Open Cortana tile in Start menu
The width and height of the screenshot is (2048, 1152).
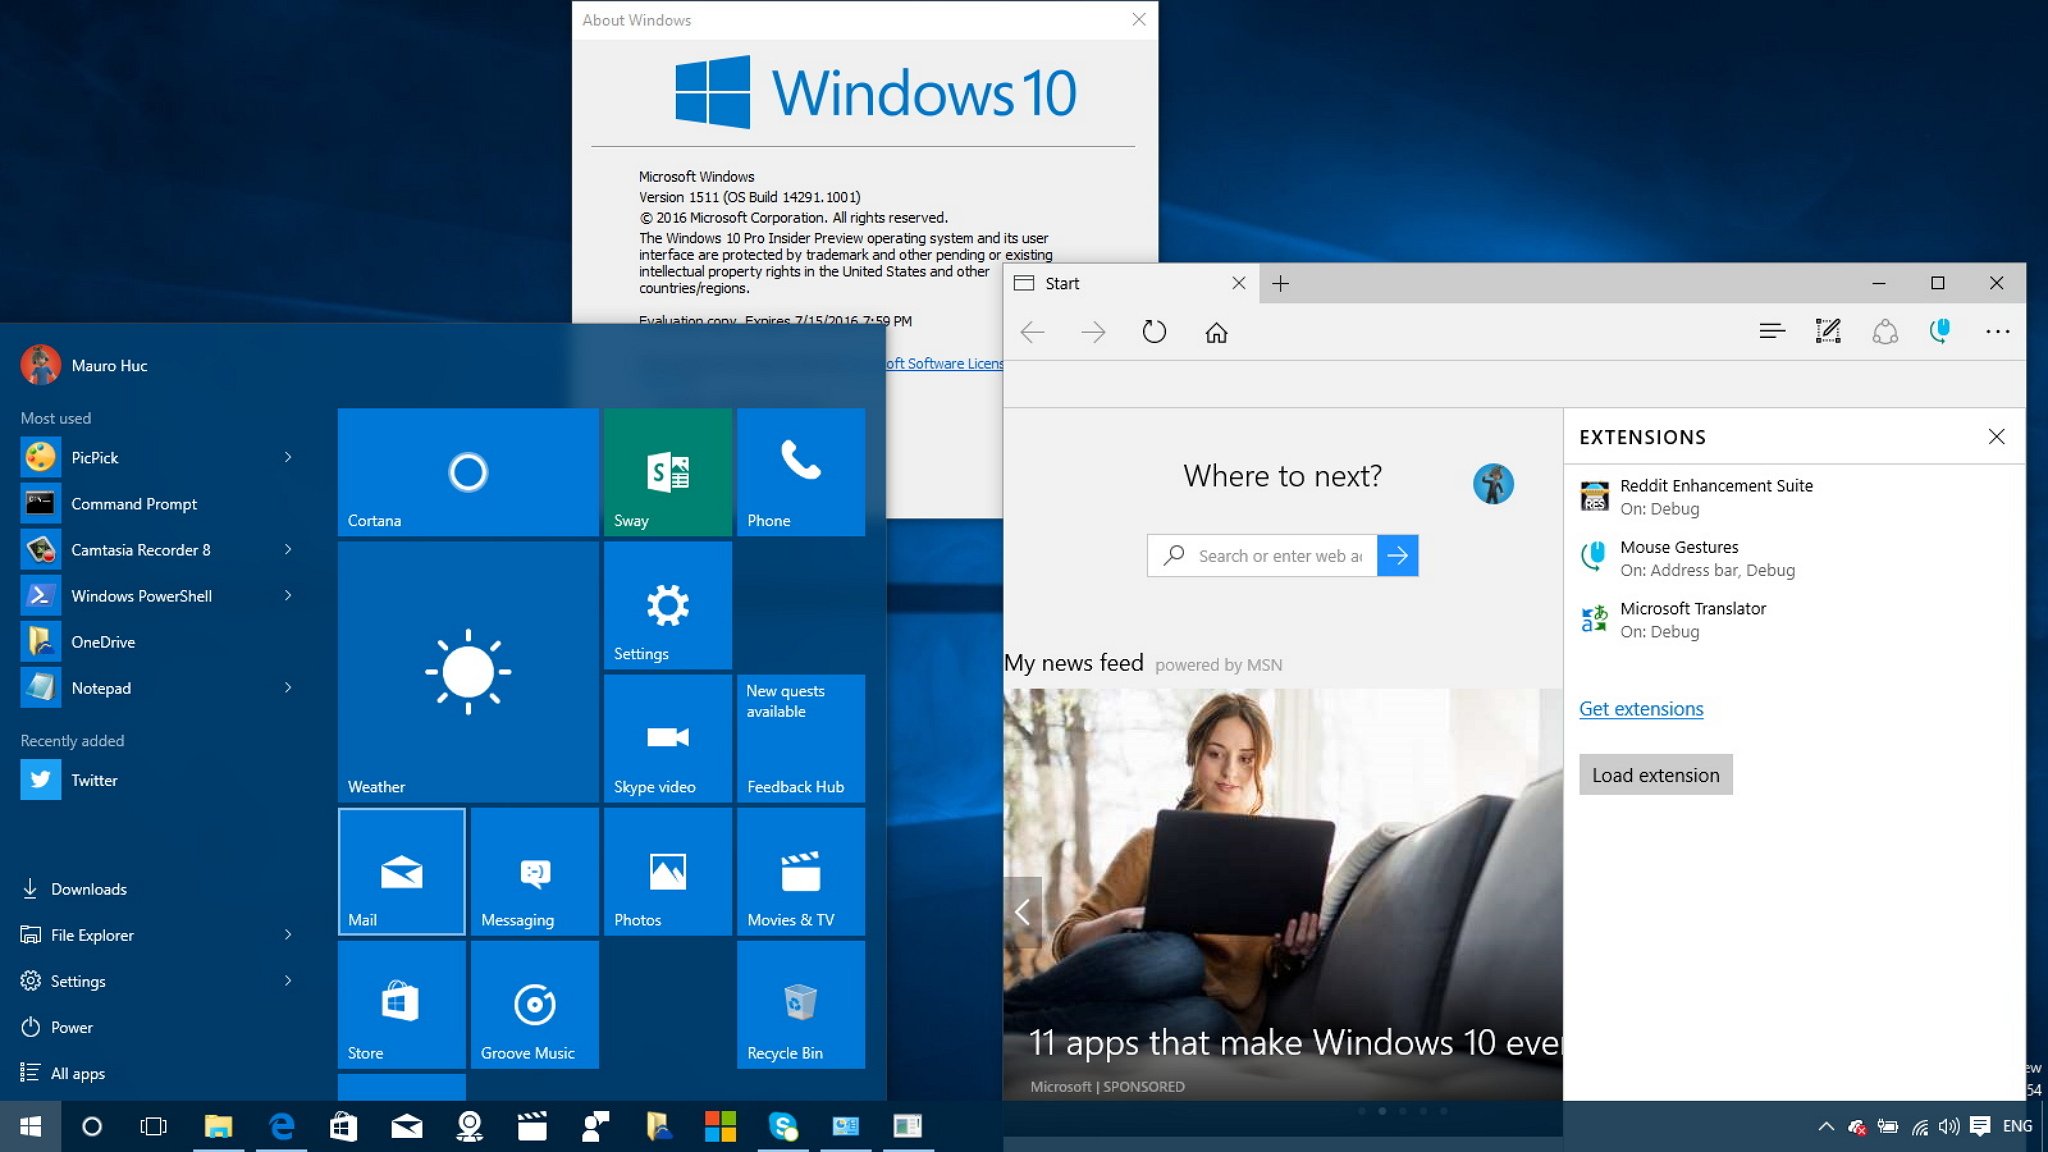click(x=466, y=470)
